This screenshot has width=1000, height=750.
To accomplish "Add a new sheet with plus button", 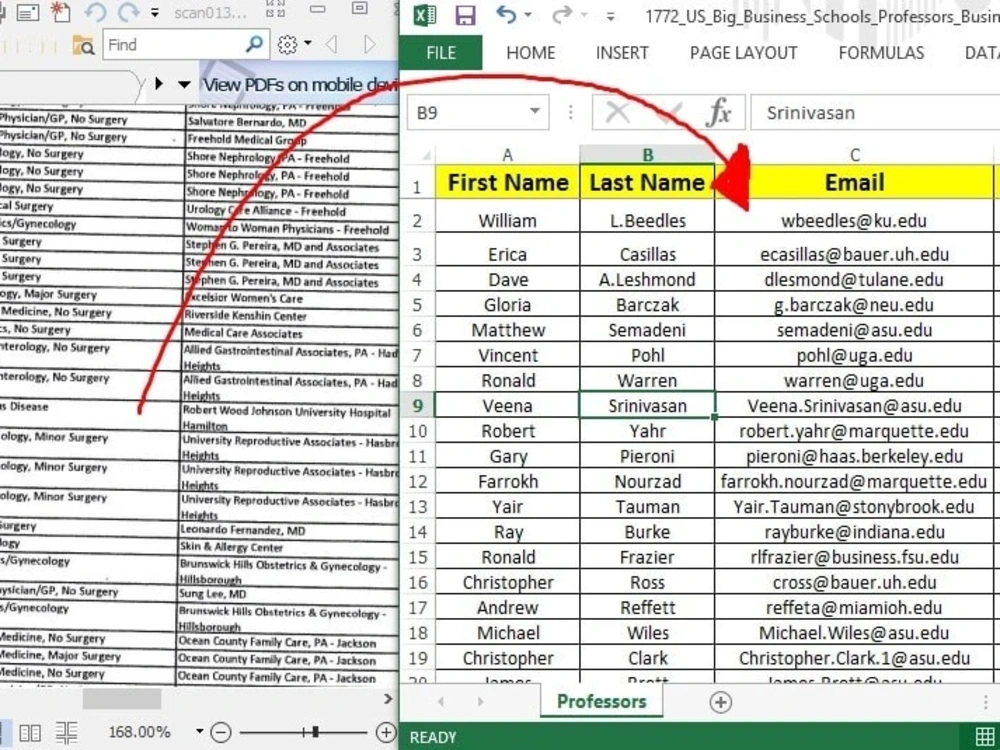I will pos(721,702).
